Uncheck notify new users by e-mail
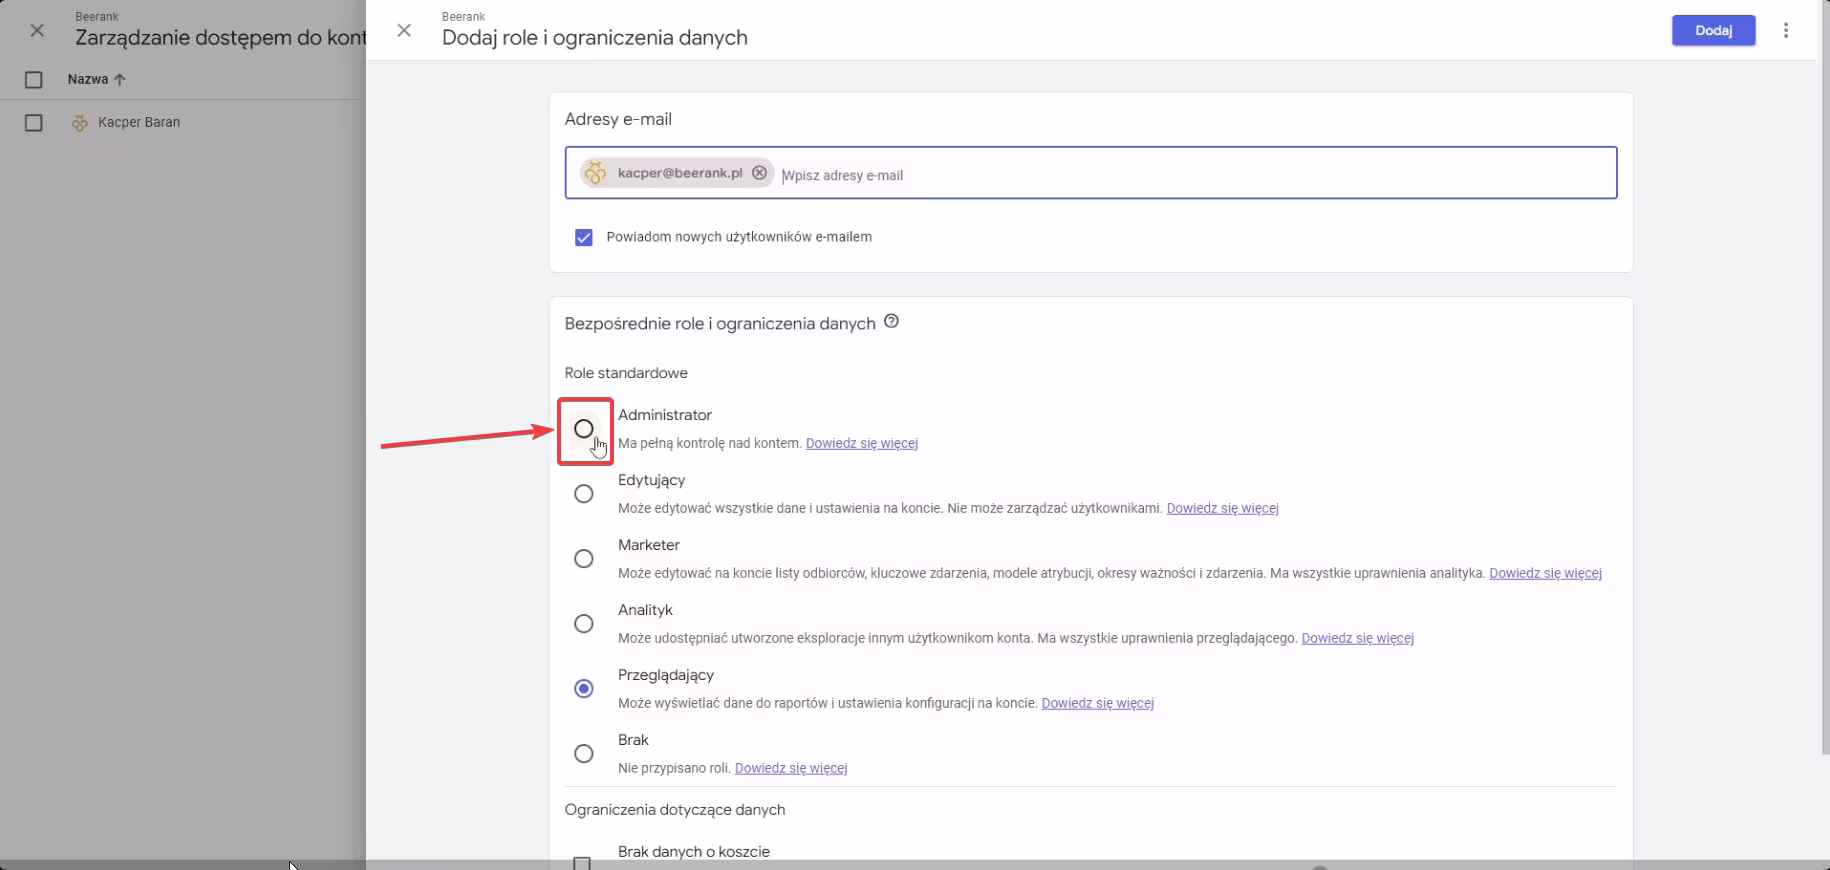The height and width of the screenshot is (870, 1830). tap(584, 237)
